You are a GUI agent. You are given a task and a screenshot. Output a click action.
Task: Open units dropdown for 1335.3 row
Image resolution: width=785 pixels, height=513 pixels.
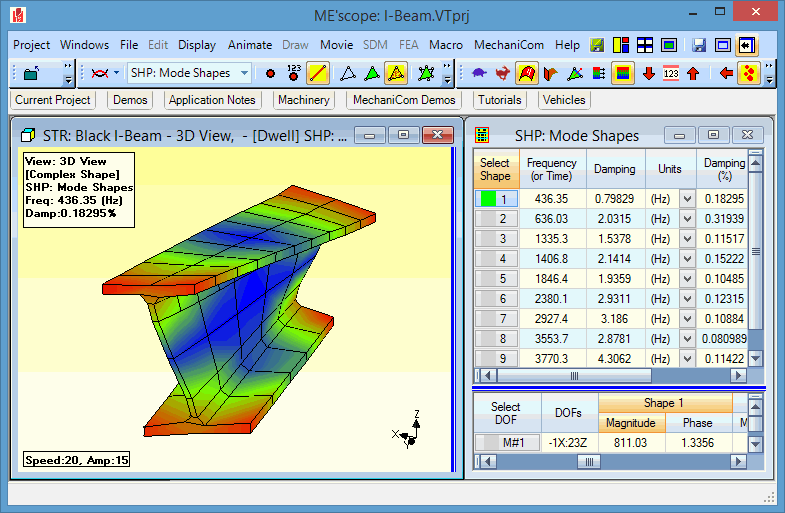pos(687,239)
